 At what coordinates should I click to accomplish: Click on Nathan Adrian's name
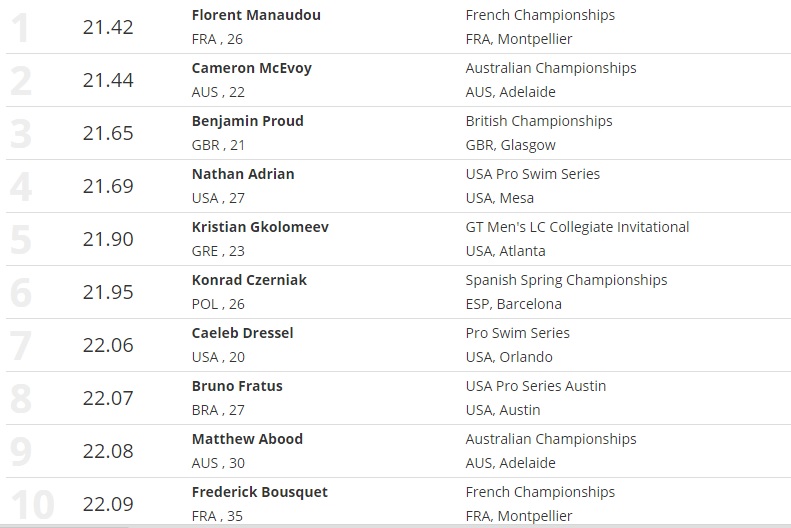[x=243, y=174]
